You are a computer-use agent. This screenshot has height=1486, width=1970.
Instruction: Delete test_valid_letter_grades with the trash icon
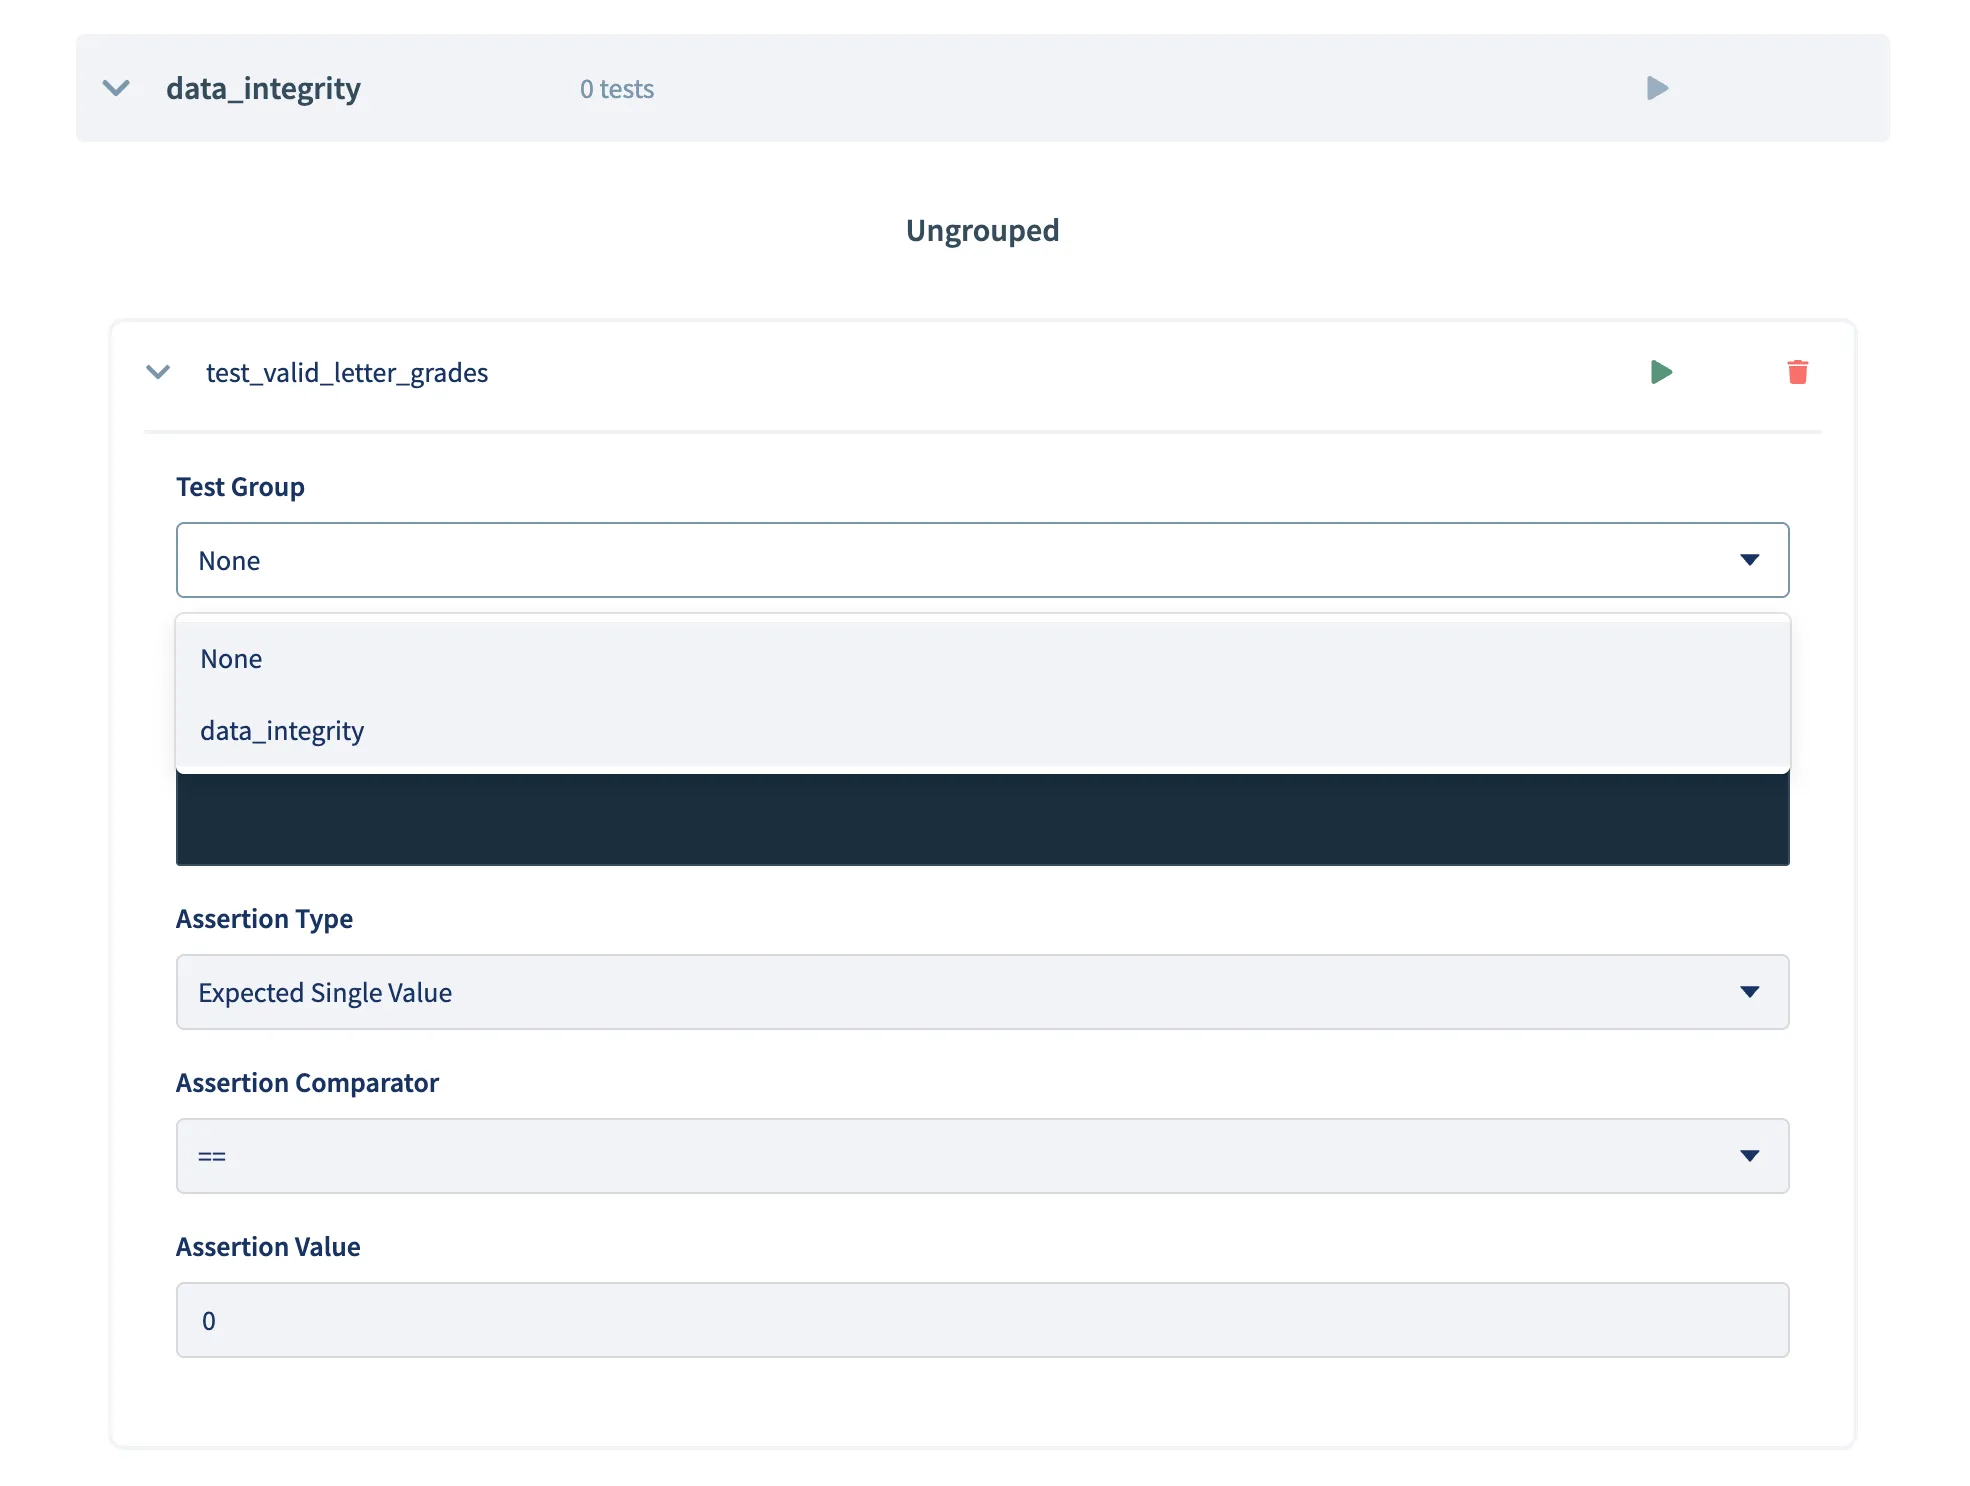(1797, 372)
